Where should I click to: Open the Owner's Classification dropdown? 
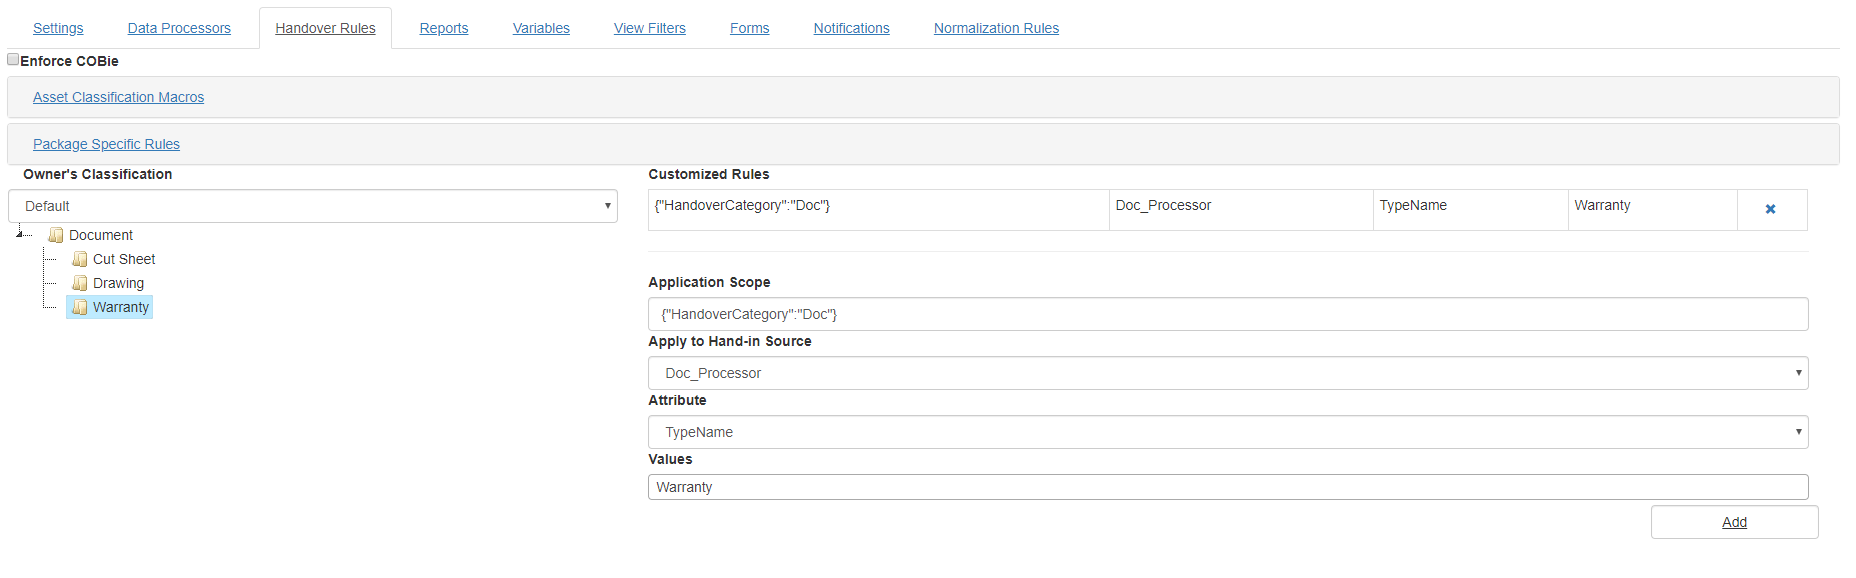[312, 206]
